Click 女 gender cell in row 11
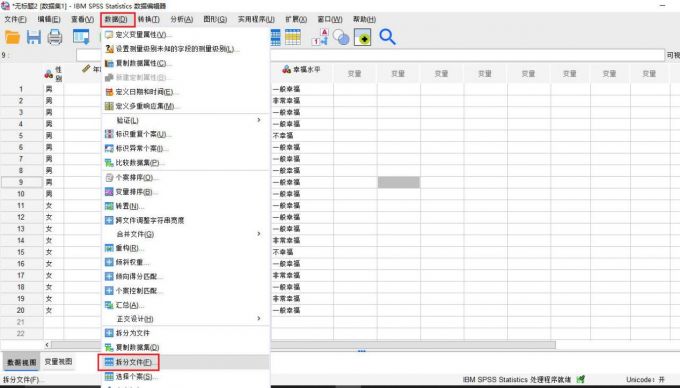The height and width of the screenshot is (388, 680). tap(54, 205)
